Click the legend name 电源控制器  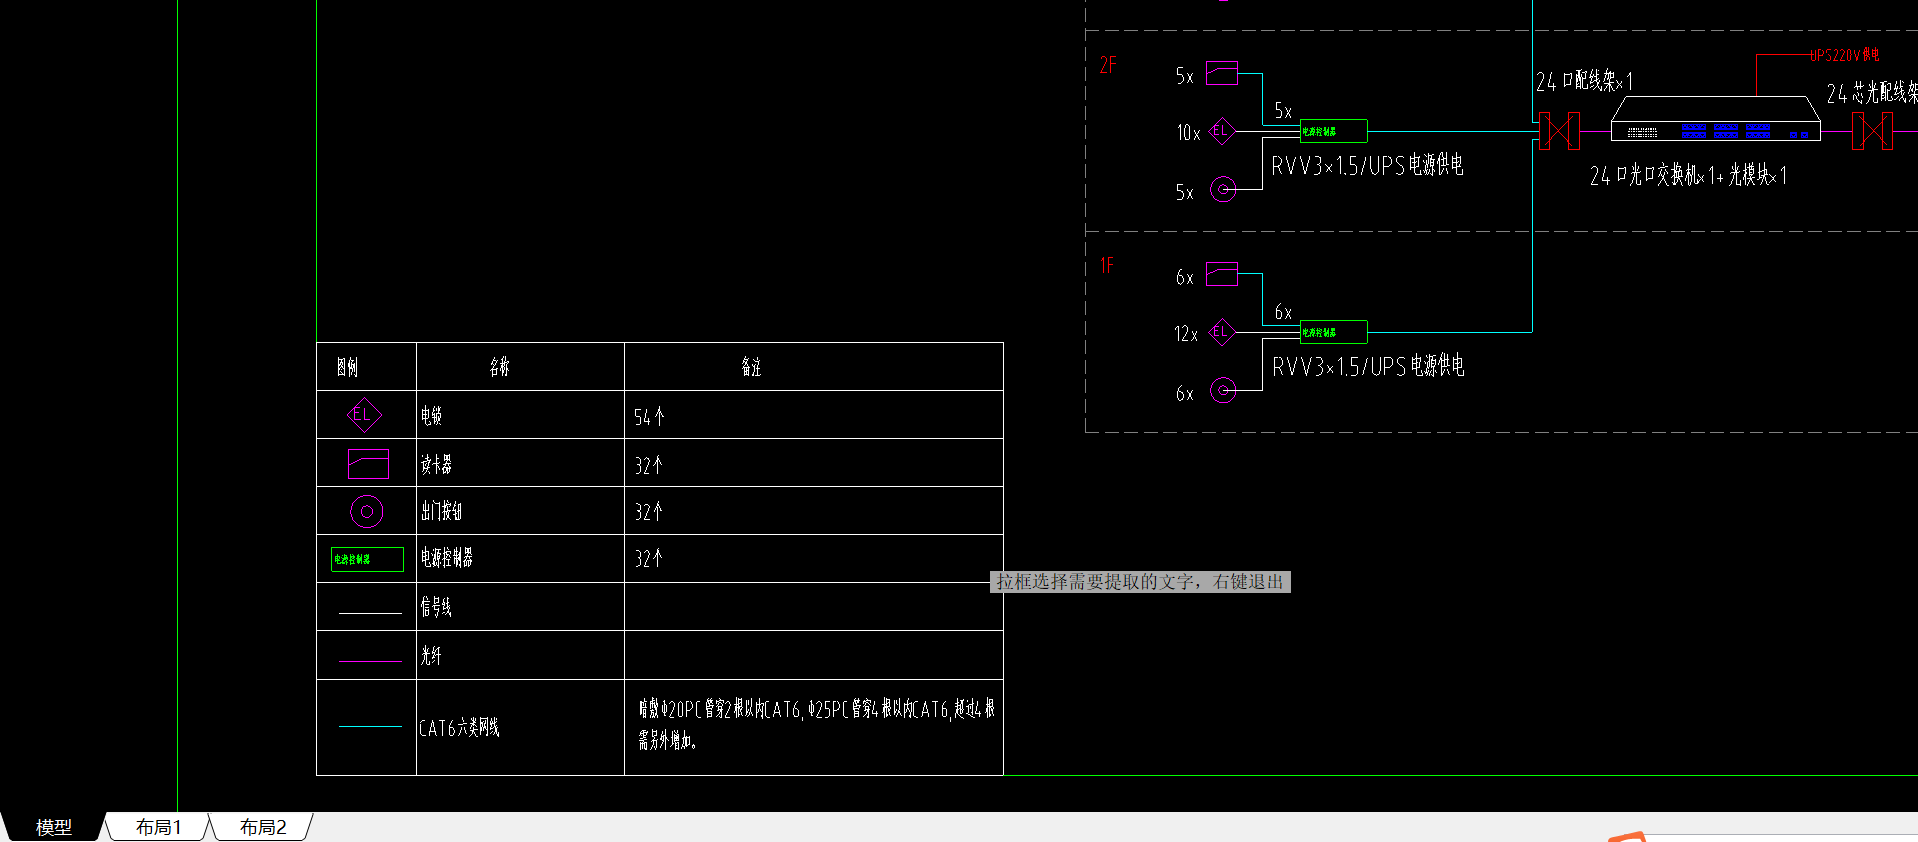pos(446,558)
